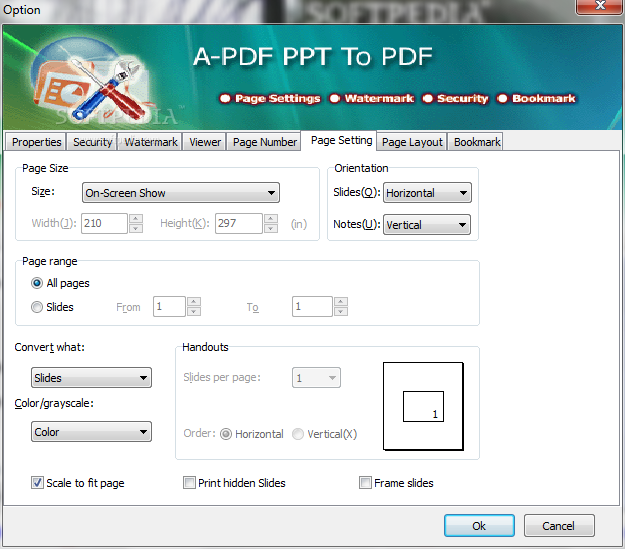Select the Page Setting tab
Image resolution: width=625 pixels, height=549 pixels.
click(x=341, y=140)
